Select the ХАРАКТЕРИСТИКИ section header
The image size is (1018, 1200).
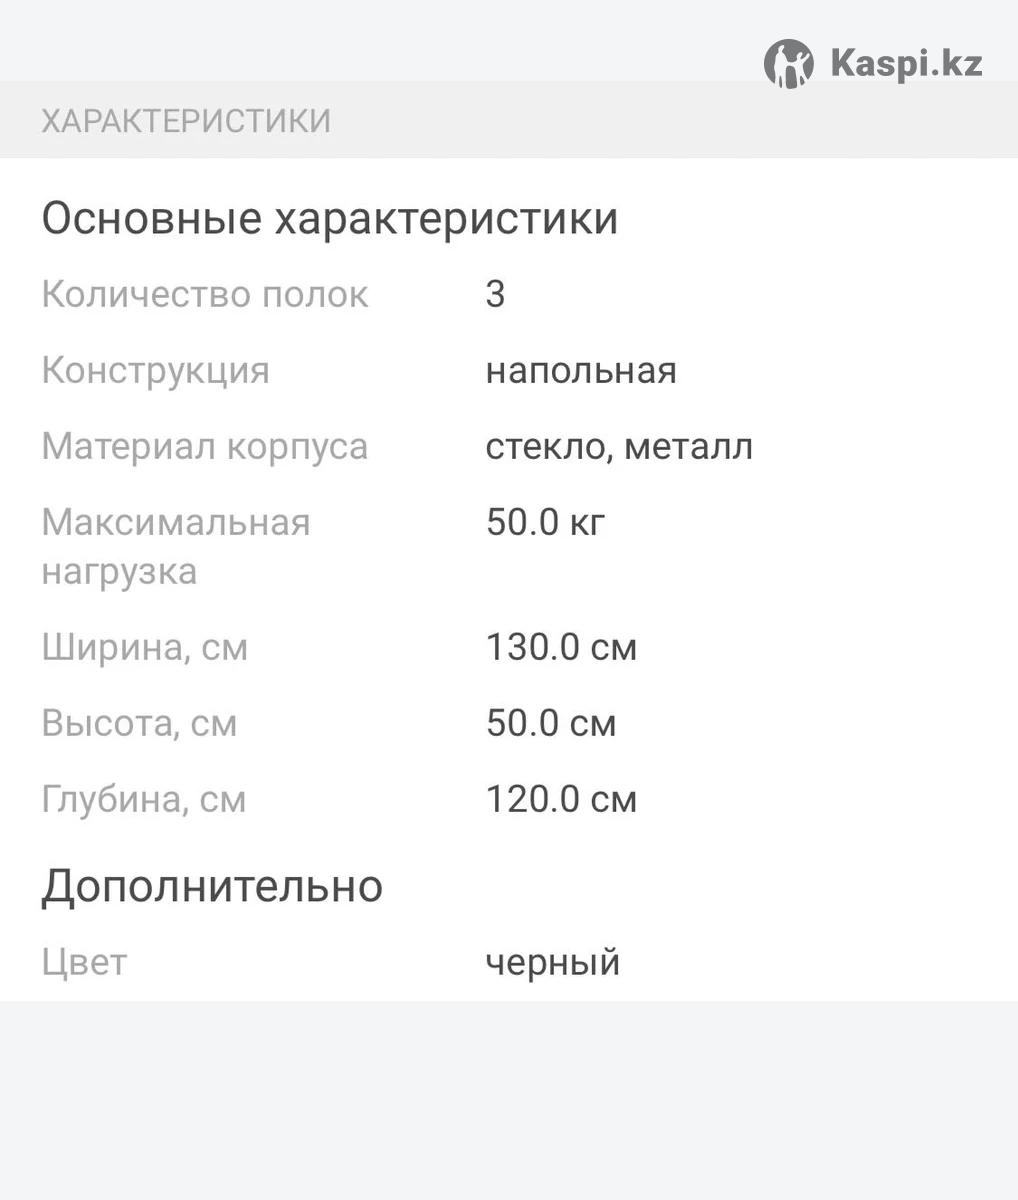coord(186,121)
